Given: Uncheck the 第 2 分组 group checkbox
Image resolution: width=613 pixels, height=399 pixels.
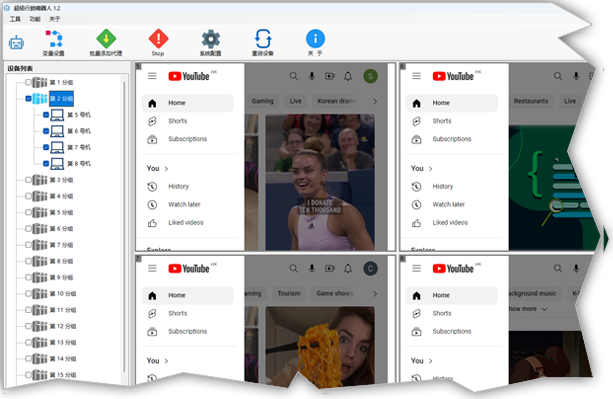Looking at the screenshot, I should click(x=28, y=98).
